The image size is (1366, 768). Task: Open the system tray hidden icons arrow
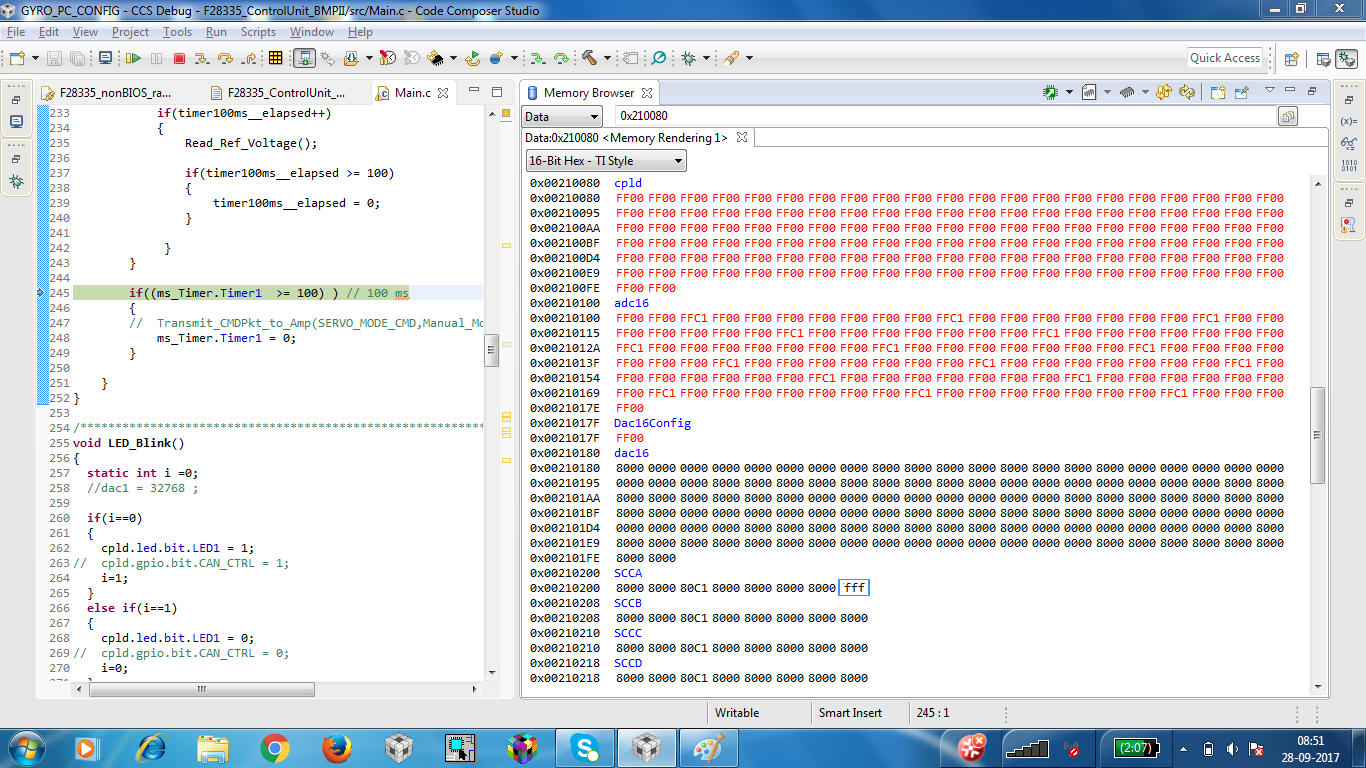click(x=1184, y=748)
